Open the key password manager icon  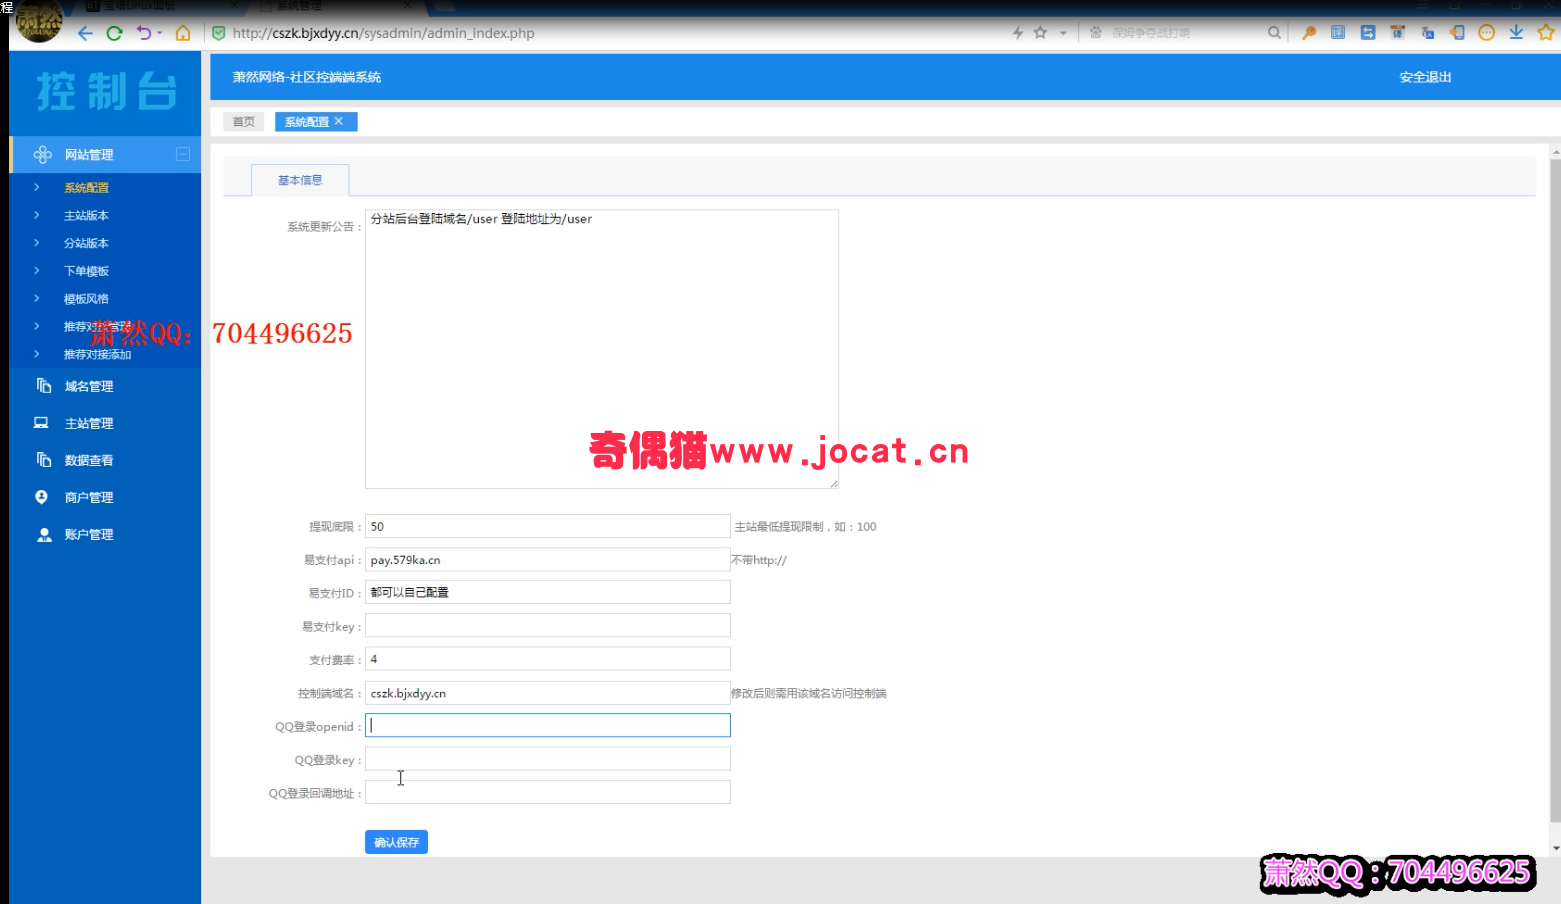[1309, 33]
